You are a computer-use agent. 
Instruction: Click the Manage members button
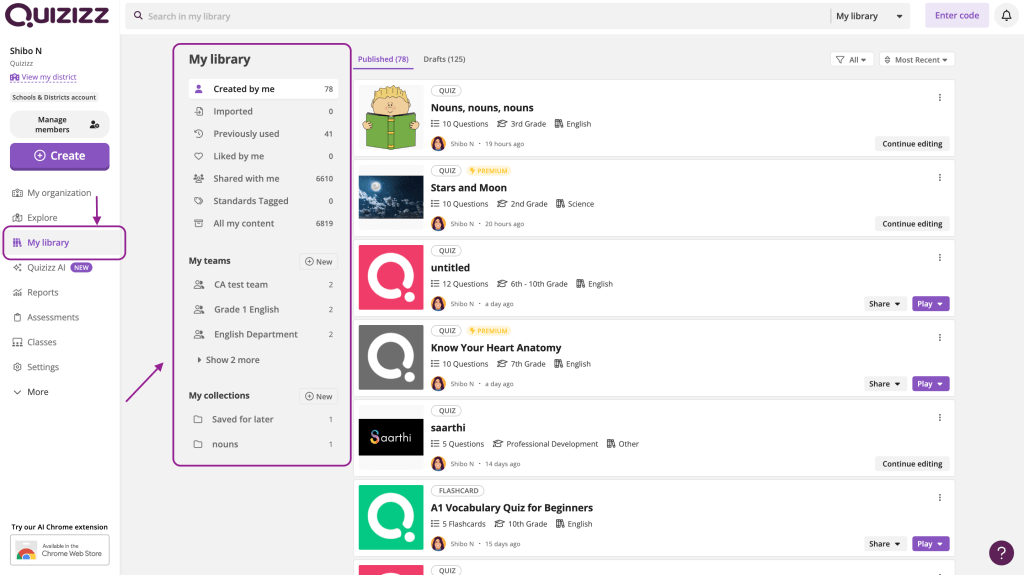click(x=60, y=124)
